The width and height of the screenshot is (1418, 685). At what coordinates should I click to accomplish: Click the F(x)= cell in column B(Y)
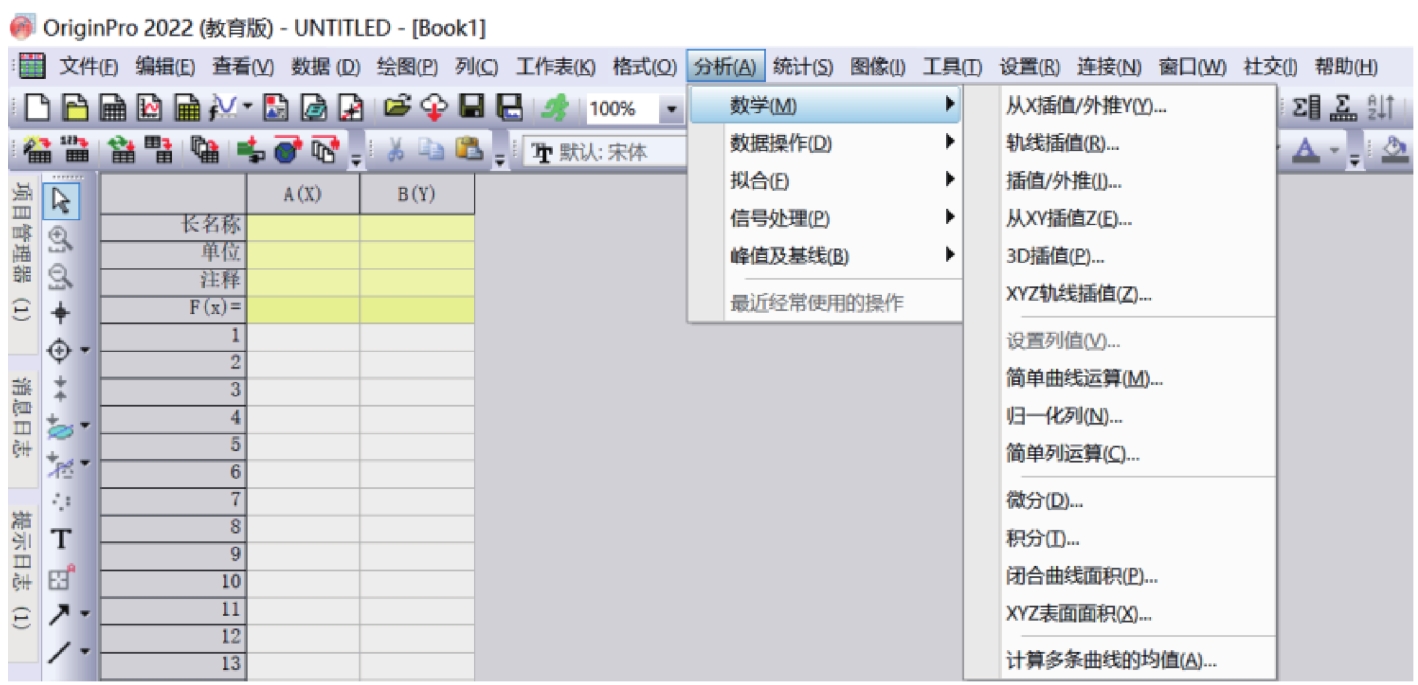pos(417,309)
